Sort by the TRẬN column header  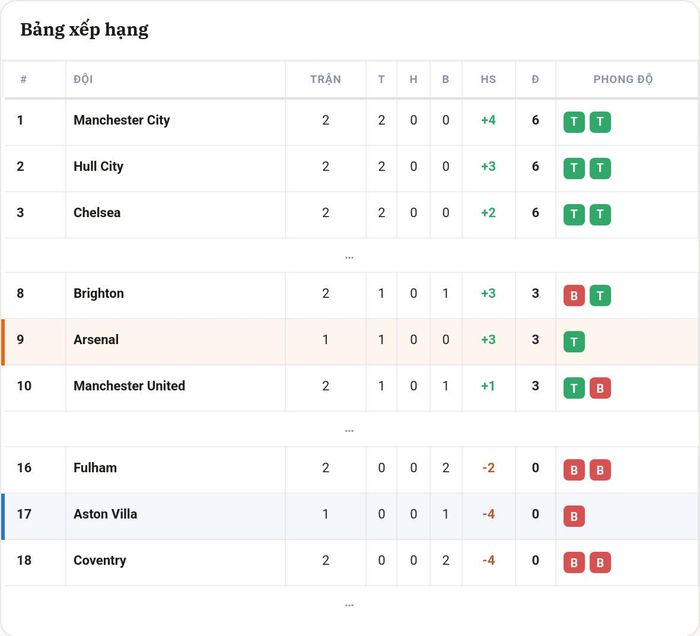tap(325, 79)
